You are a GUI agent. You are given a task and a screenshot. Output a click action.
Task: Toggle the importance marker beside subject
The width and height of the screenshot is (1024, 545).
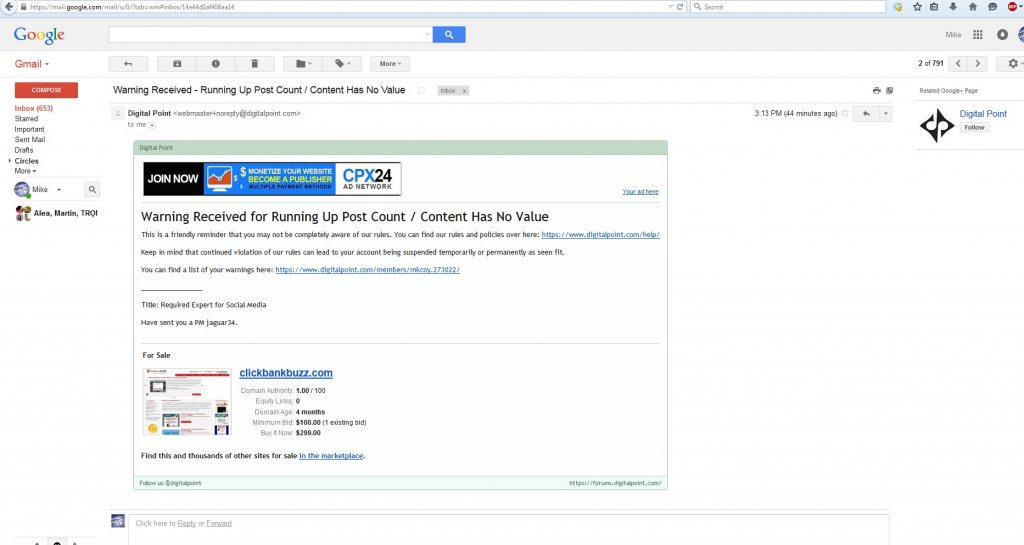coord(421,91)
